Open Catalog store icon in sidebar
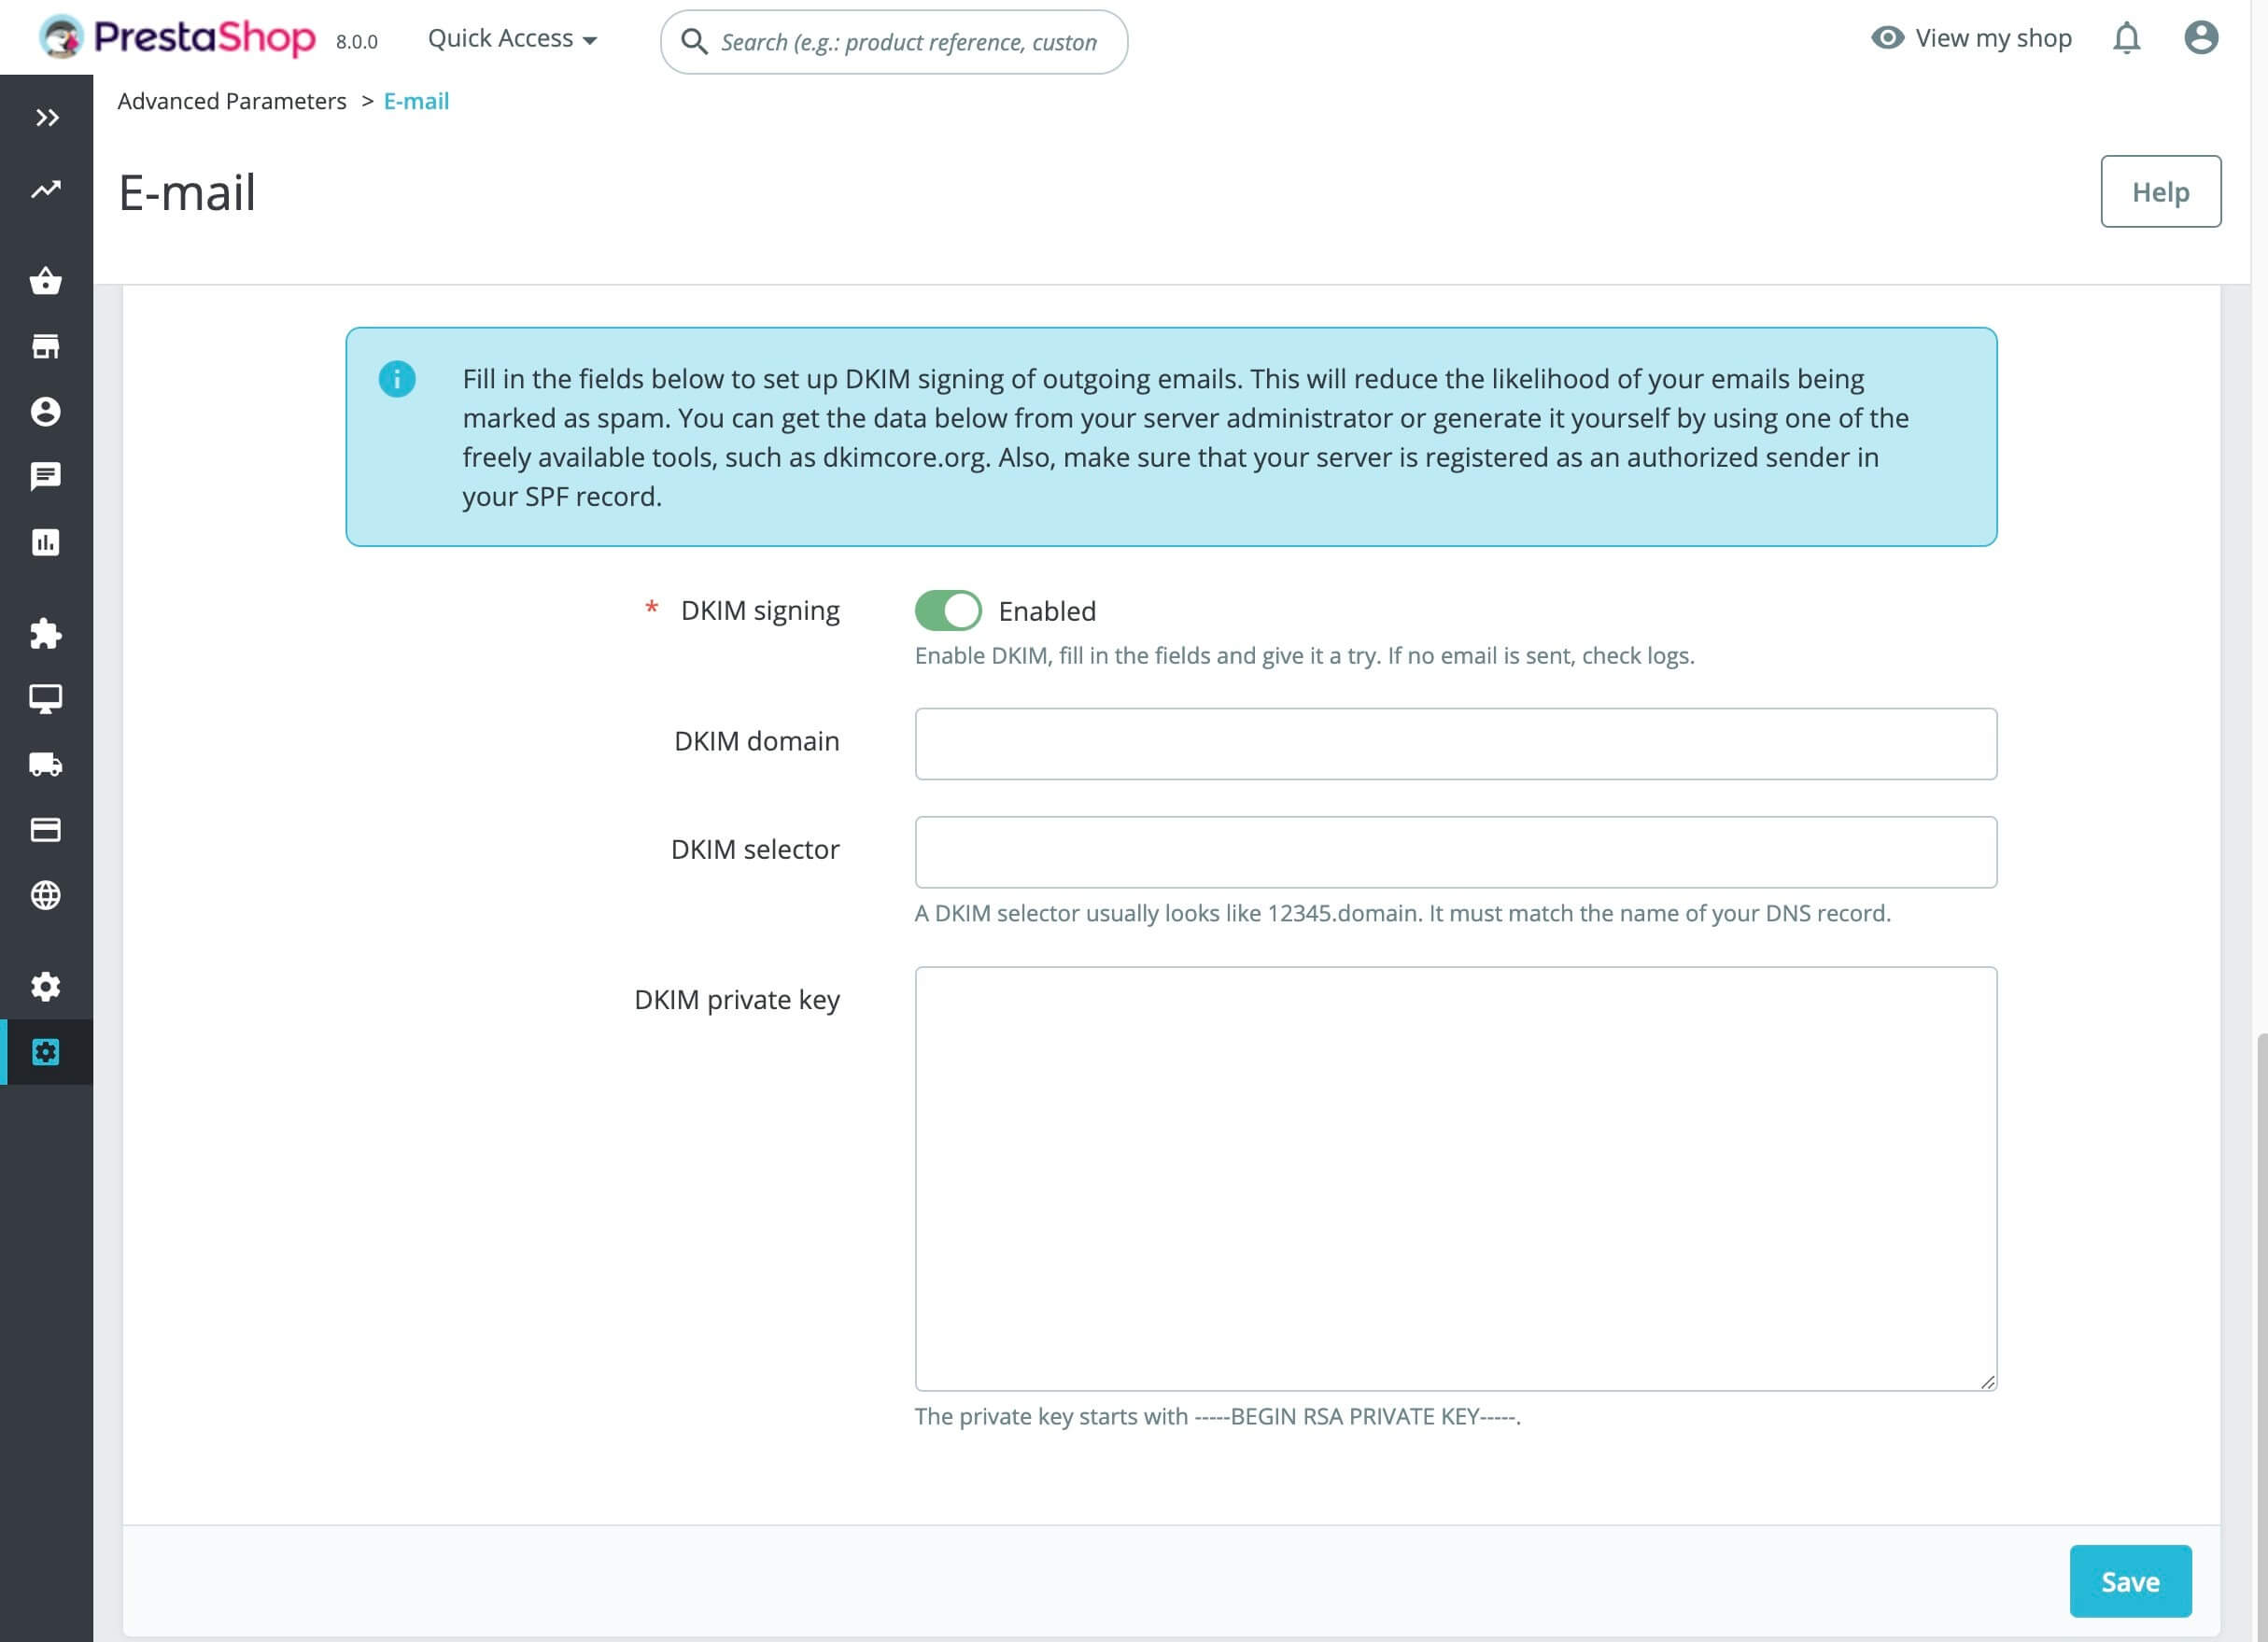2268x1642 pixels. (x=46, y=346)
